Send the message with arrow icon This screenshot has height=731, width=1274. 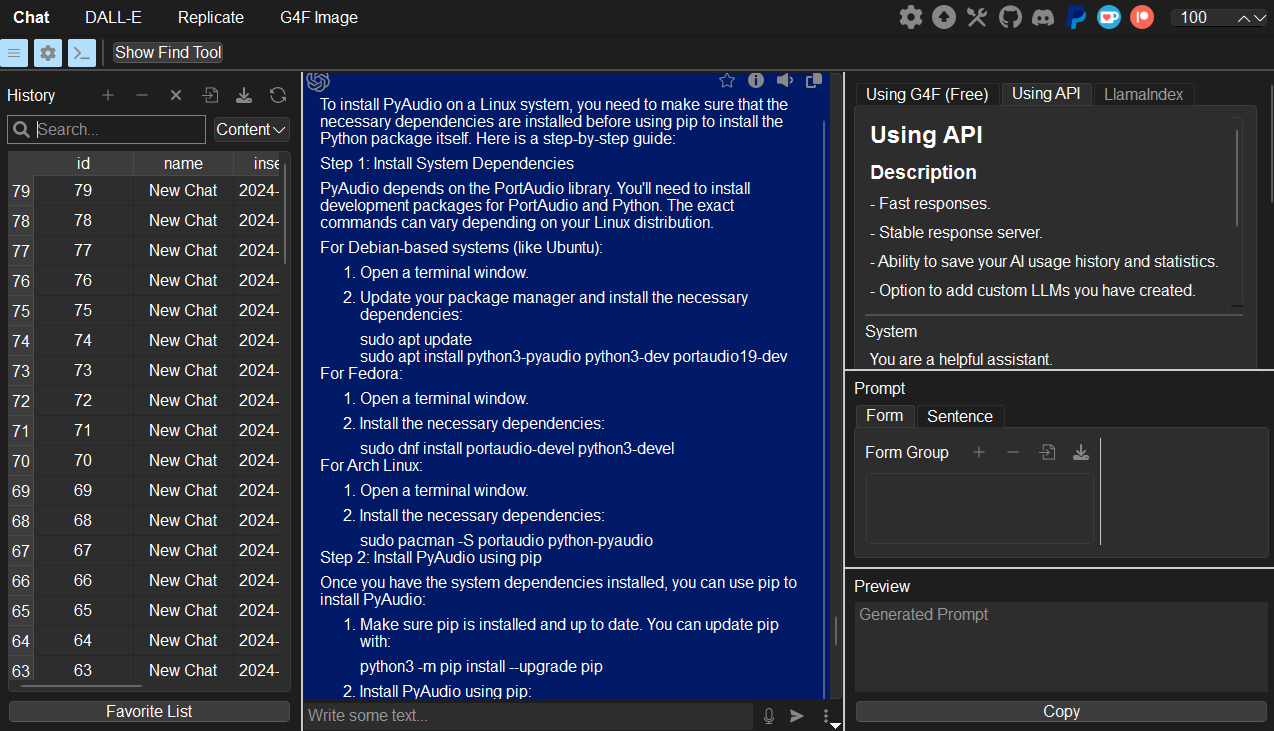click(797, 715)
